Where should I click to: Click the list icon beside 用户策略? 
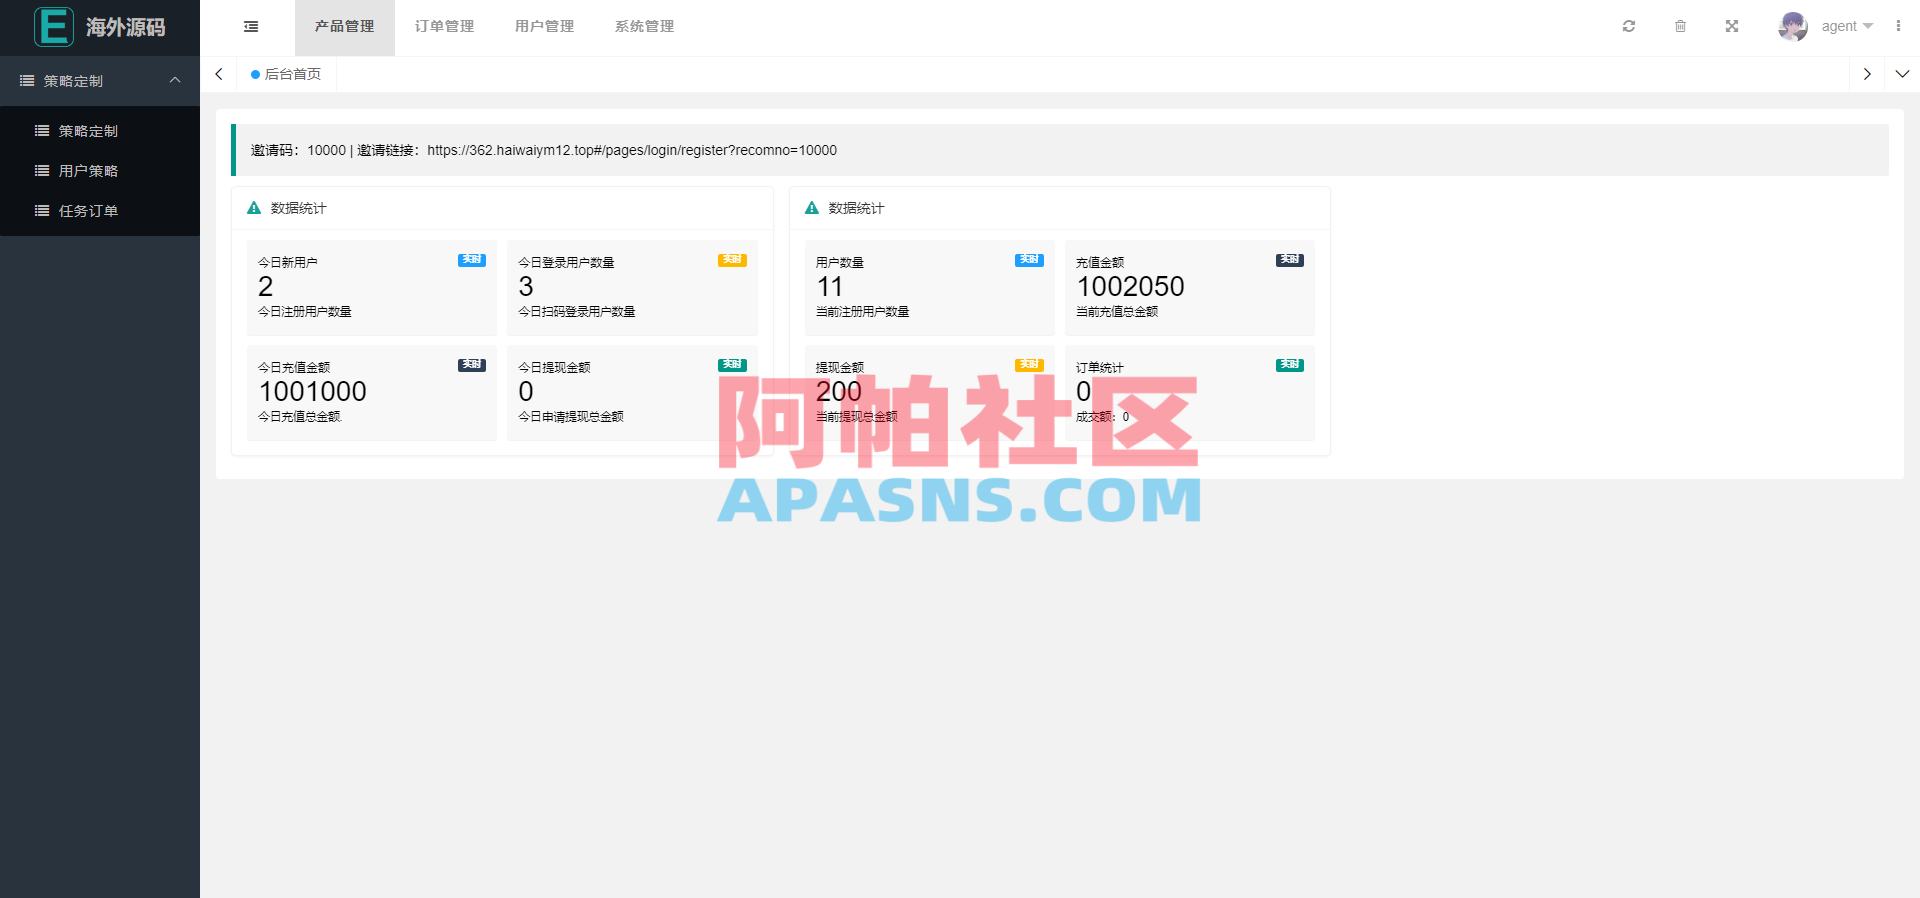coord(42,171)
